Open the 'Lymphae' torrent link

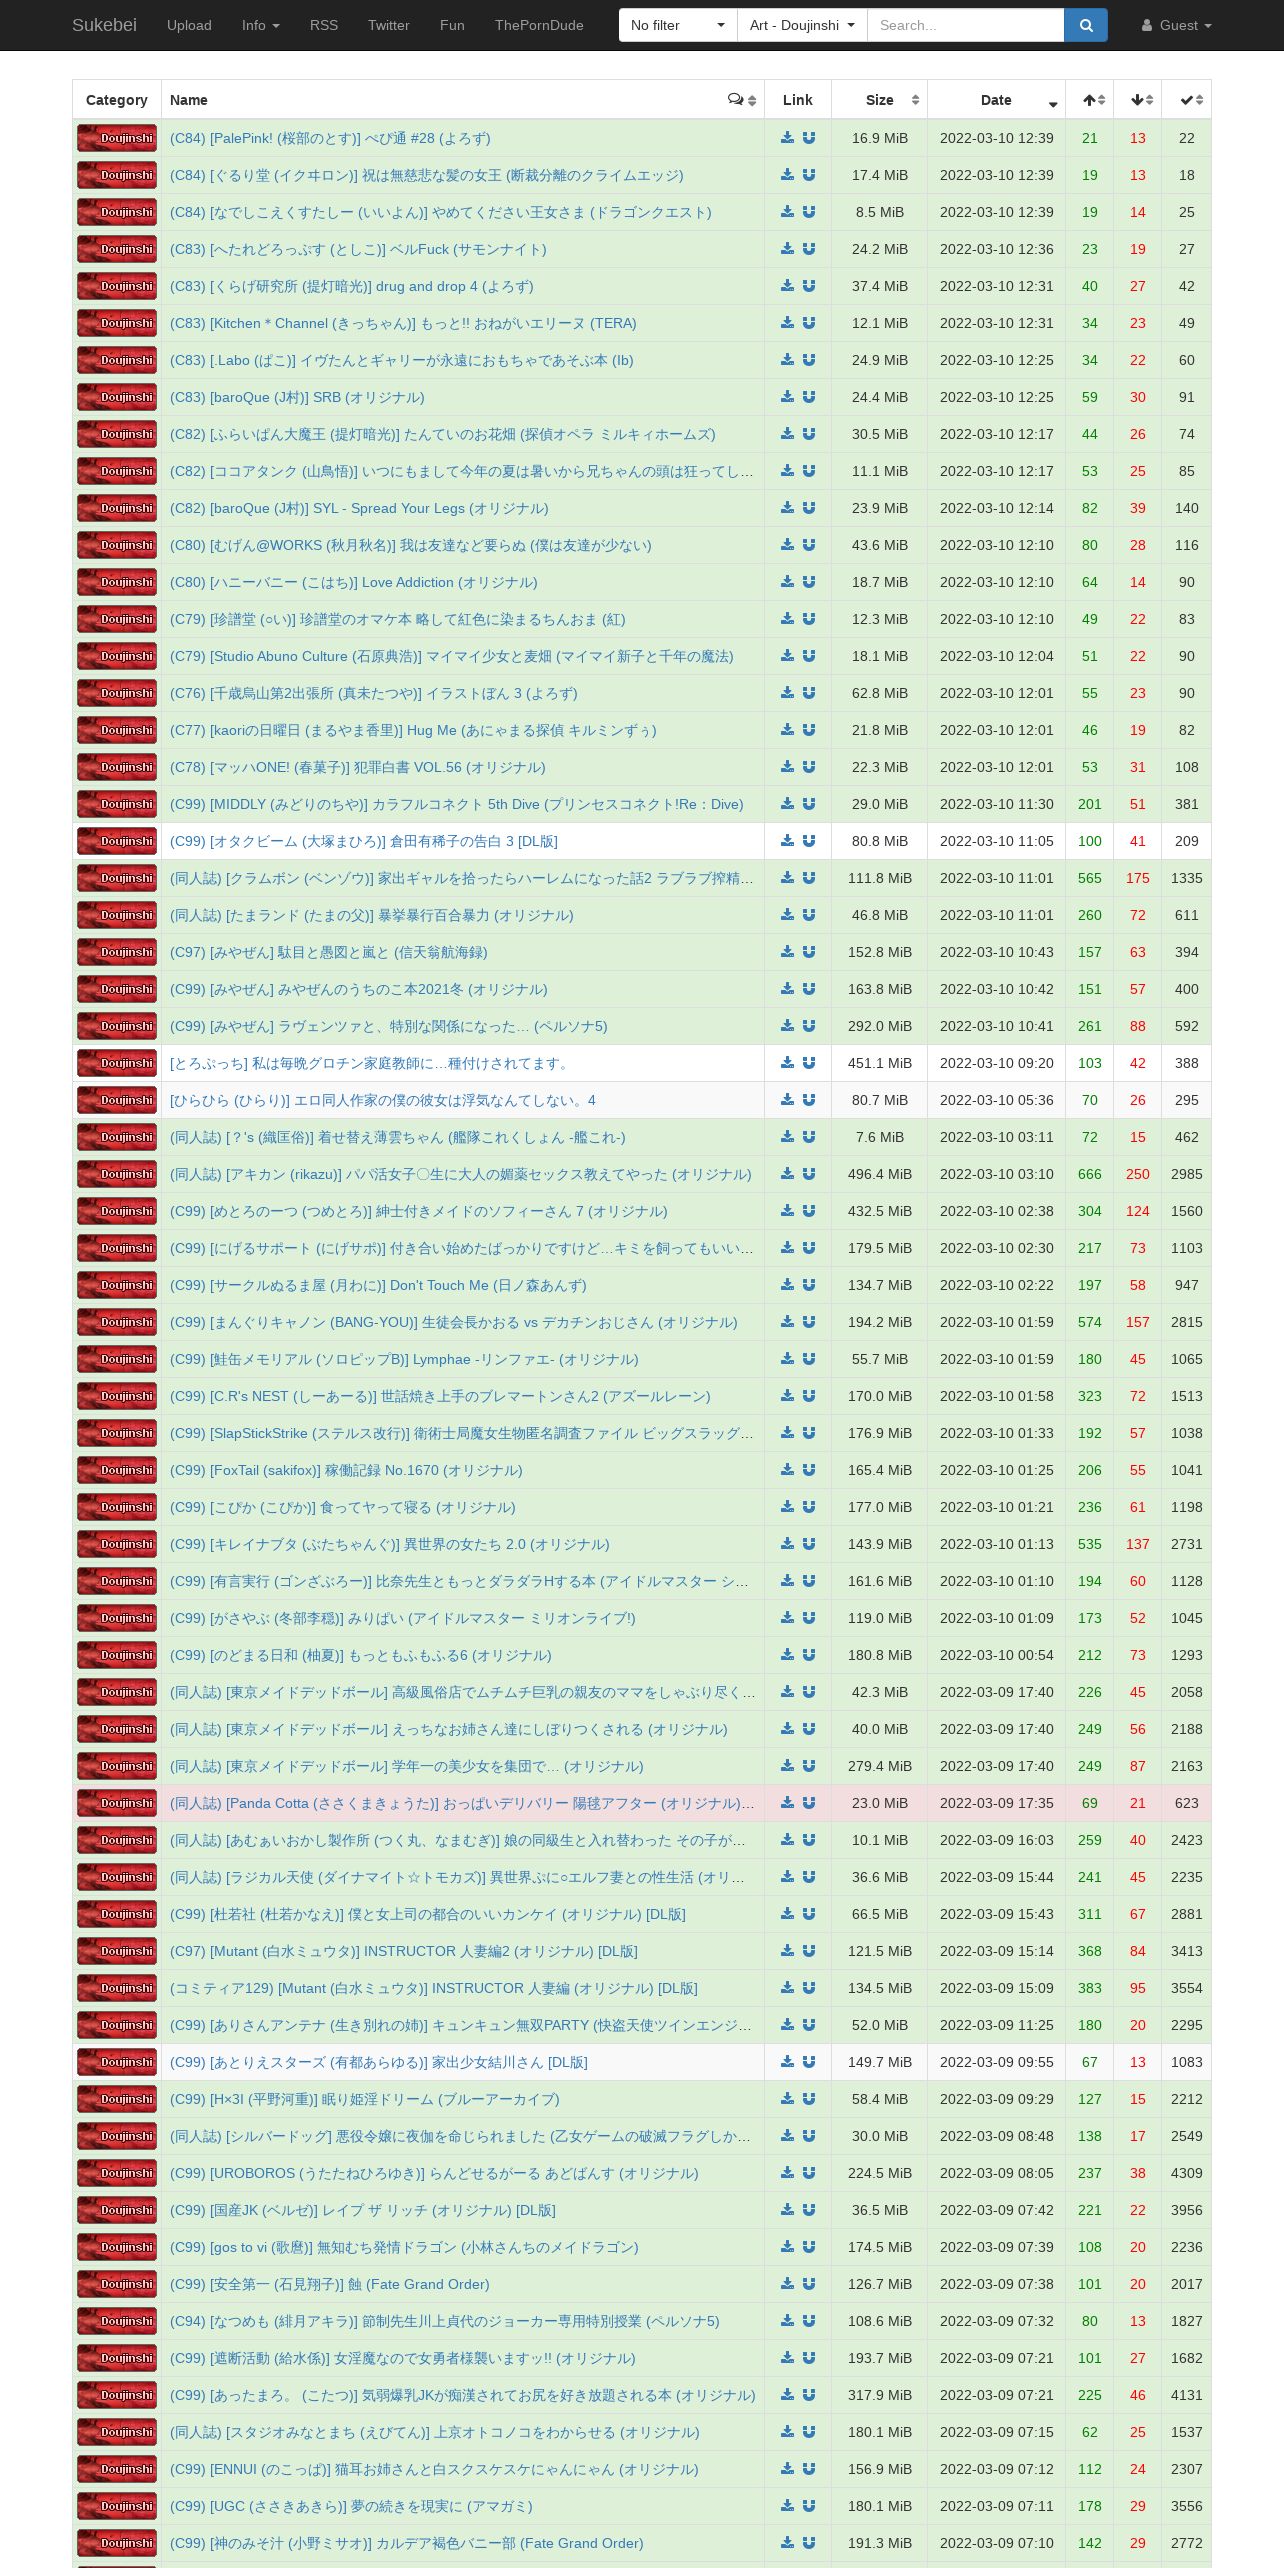pyautogui.click(x=404, y=1359)
